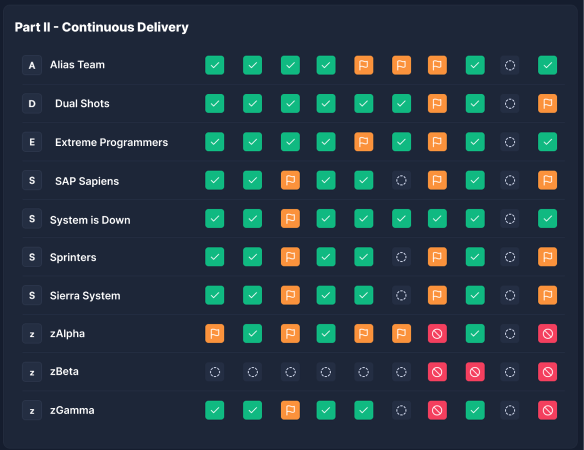
Task: Select SAP Sapiens' sixth-column empty dotted circle
Action: point(401,180)
